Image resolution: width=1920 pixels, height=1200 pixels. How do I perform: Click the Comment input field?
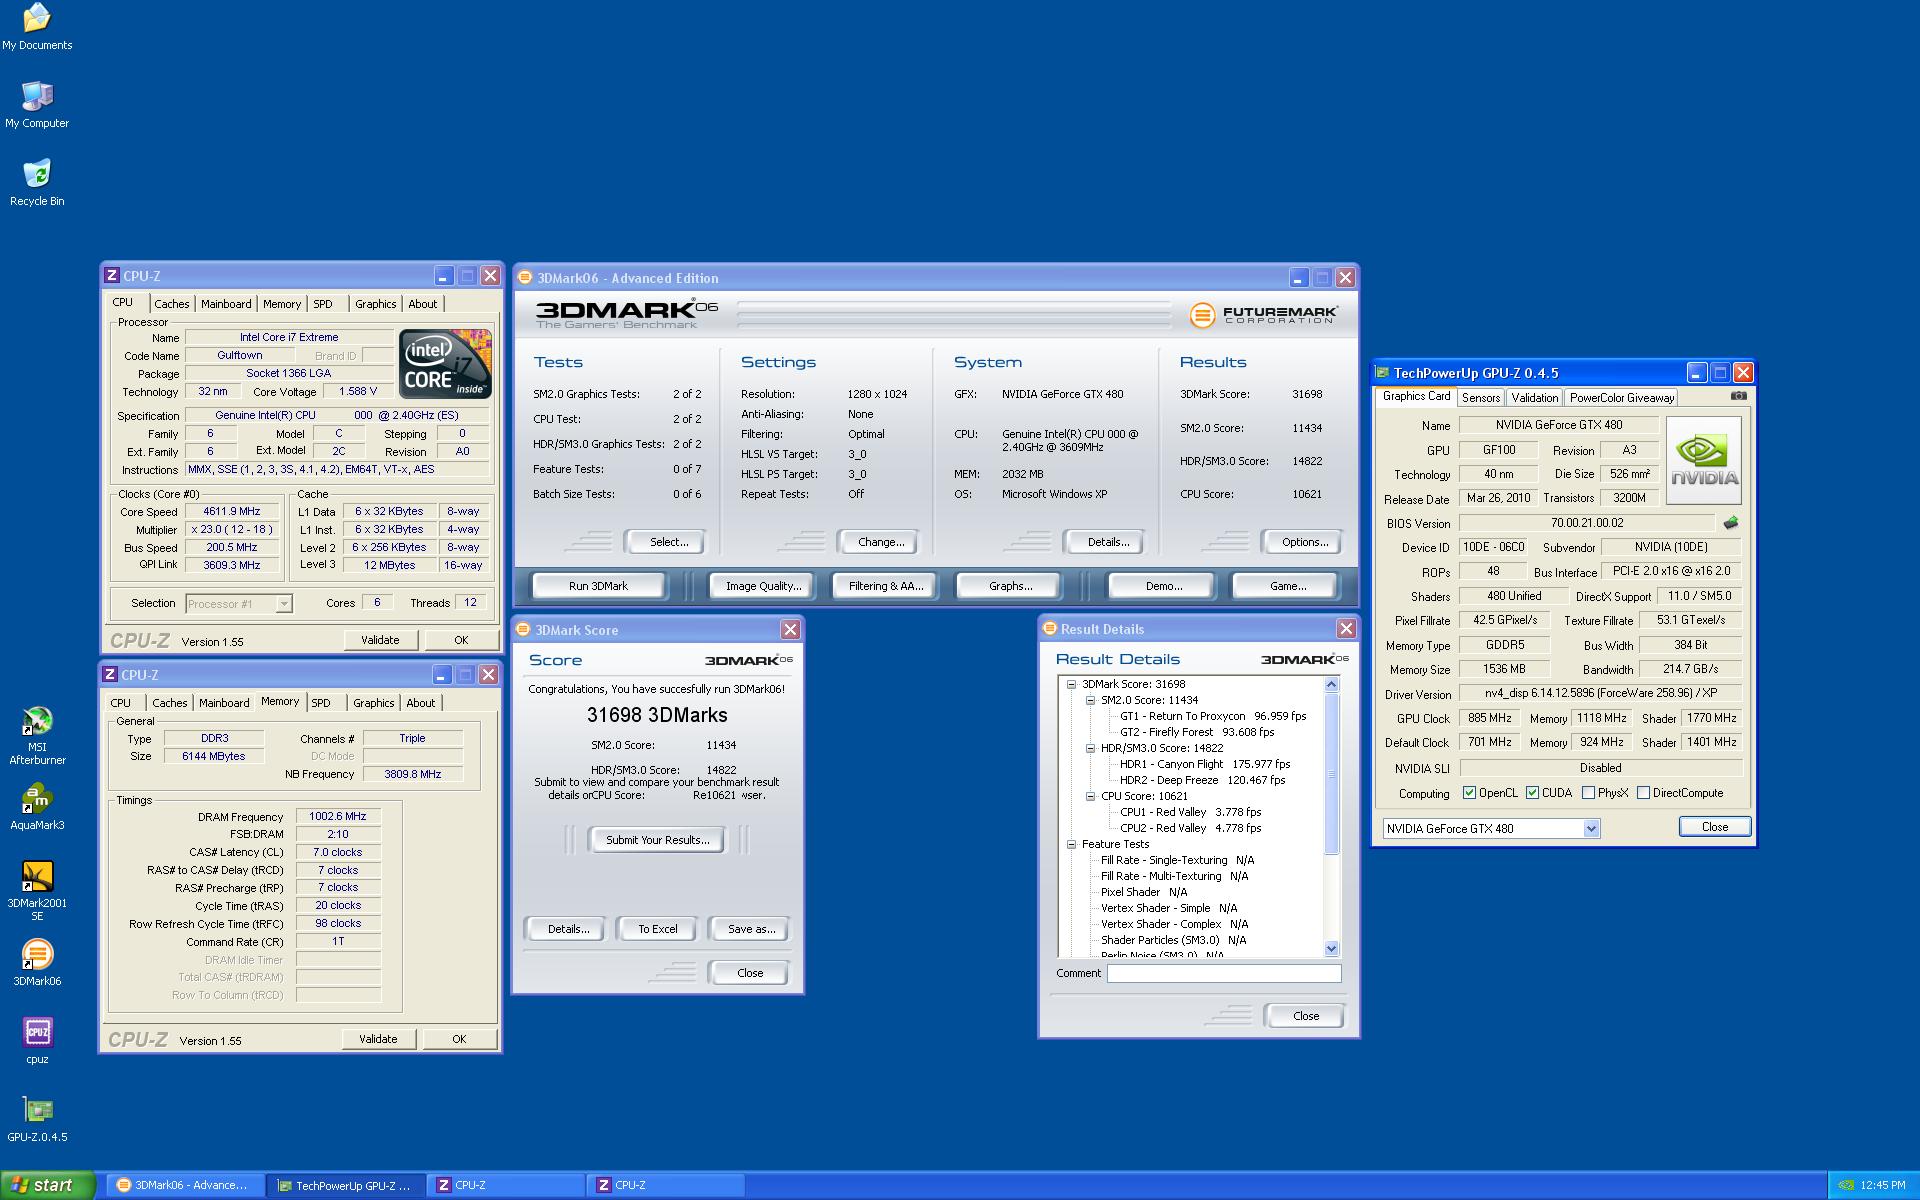pos(1223,973)
